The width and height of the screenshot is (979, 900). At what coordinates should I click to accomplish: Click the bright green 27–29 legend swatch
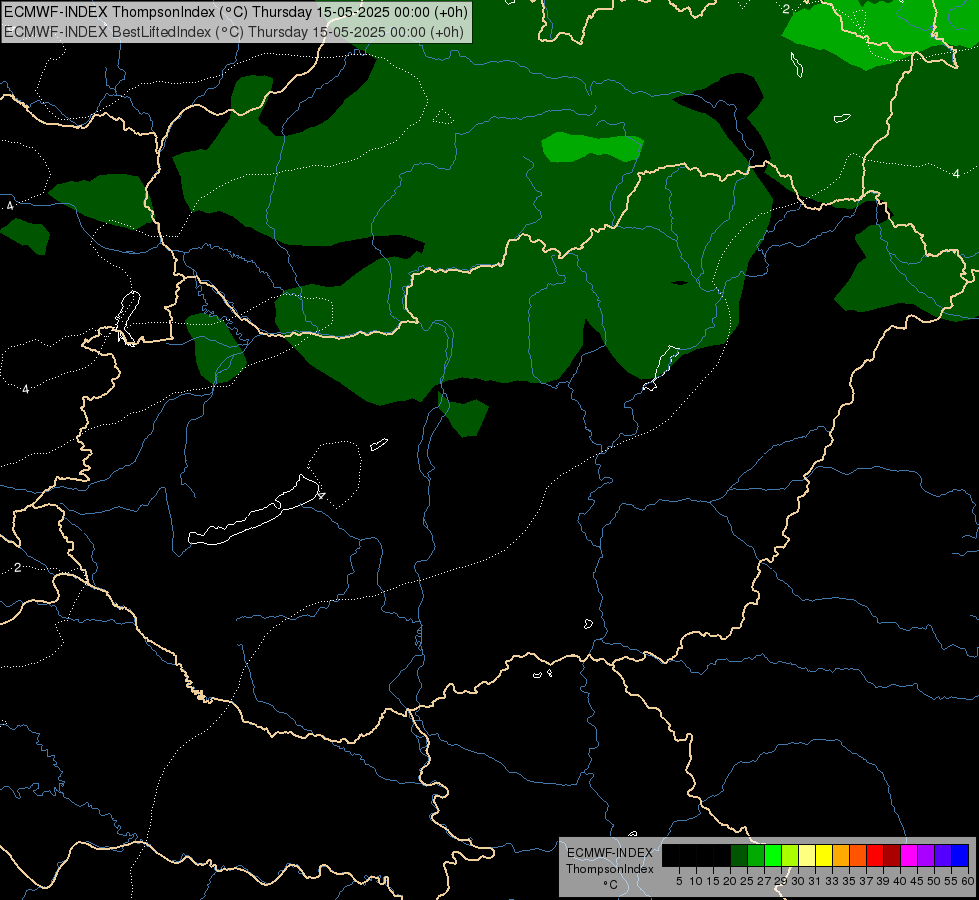(x=773, y=855)
